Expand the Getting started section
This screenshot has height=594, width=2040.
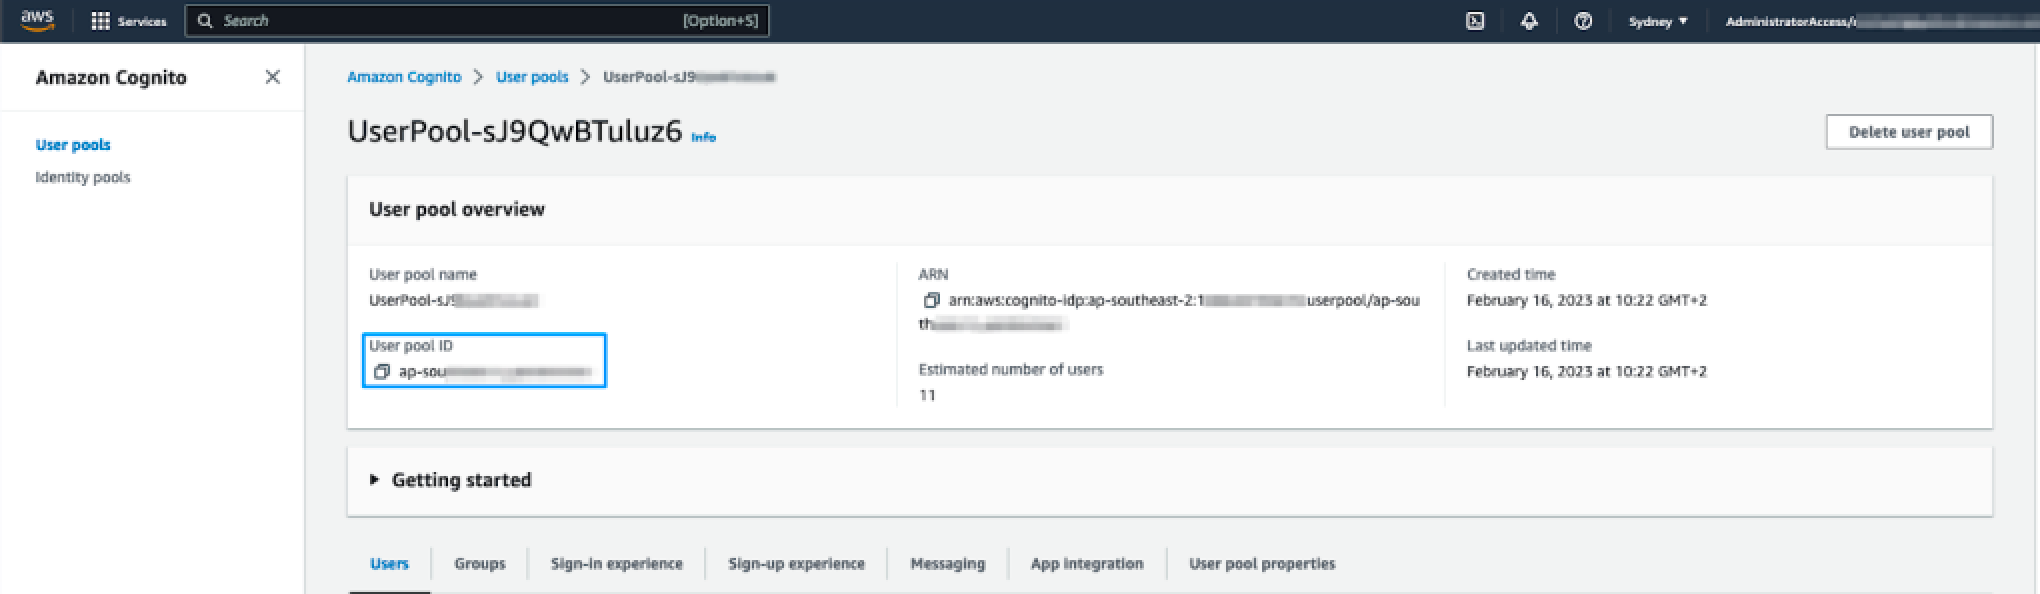pos(375,480)
